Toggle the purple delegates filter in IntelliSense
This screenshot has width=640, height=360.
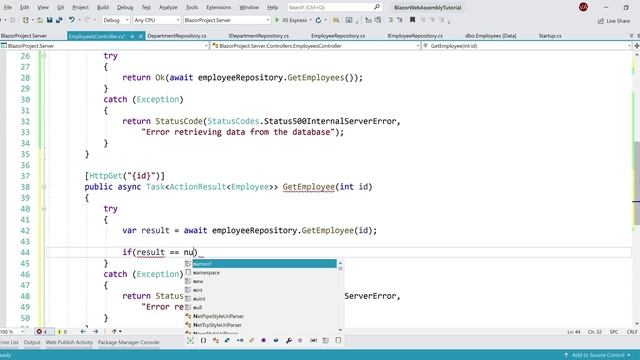pyautogui.click(x=264, y=340)
